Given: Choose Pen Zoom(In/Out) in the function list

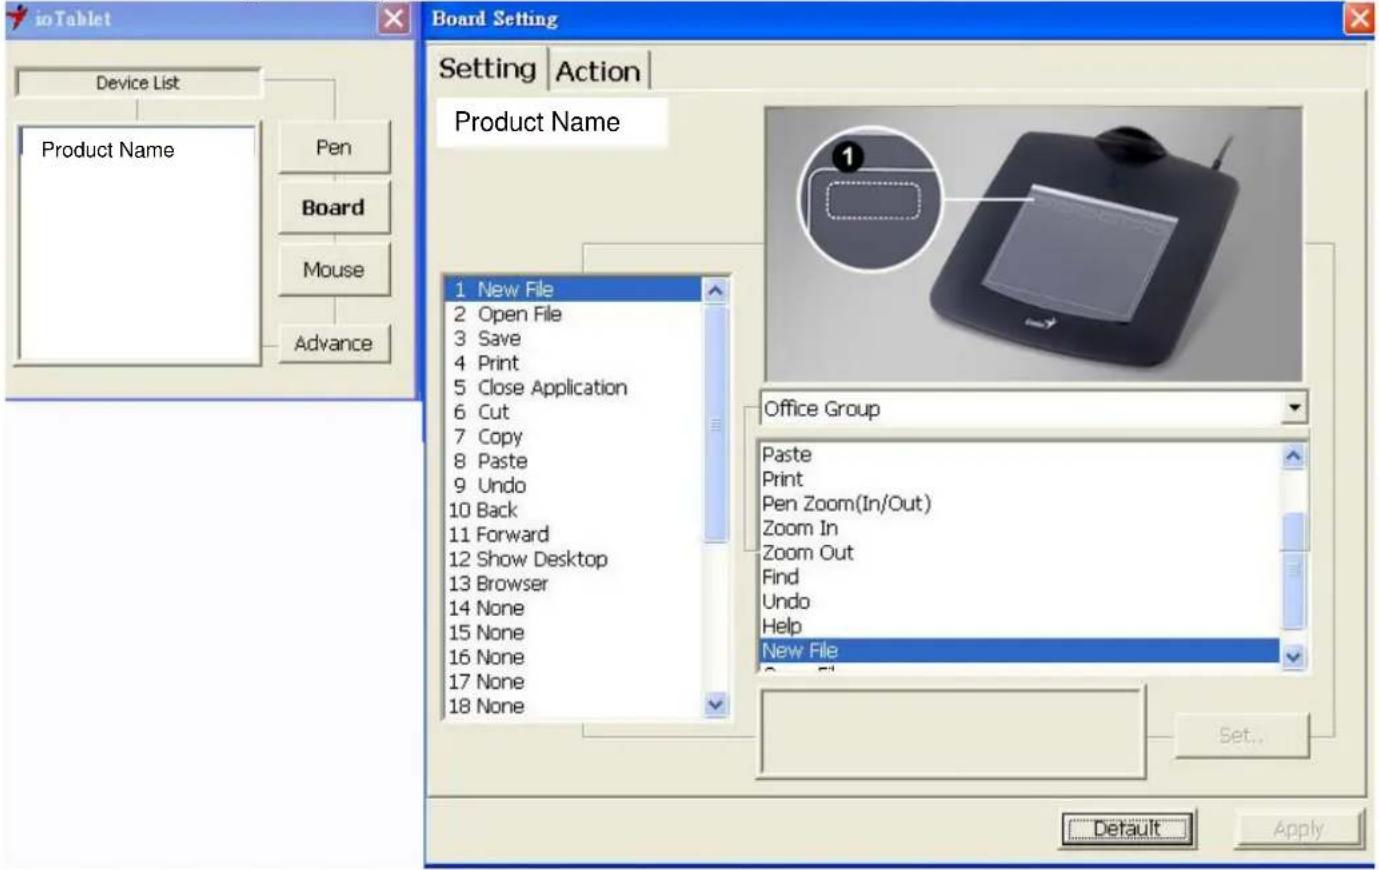Looking at the screenshot, I should click(x=1020, y=503).
